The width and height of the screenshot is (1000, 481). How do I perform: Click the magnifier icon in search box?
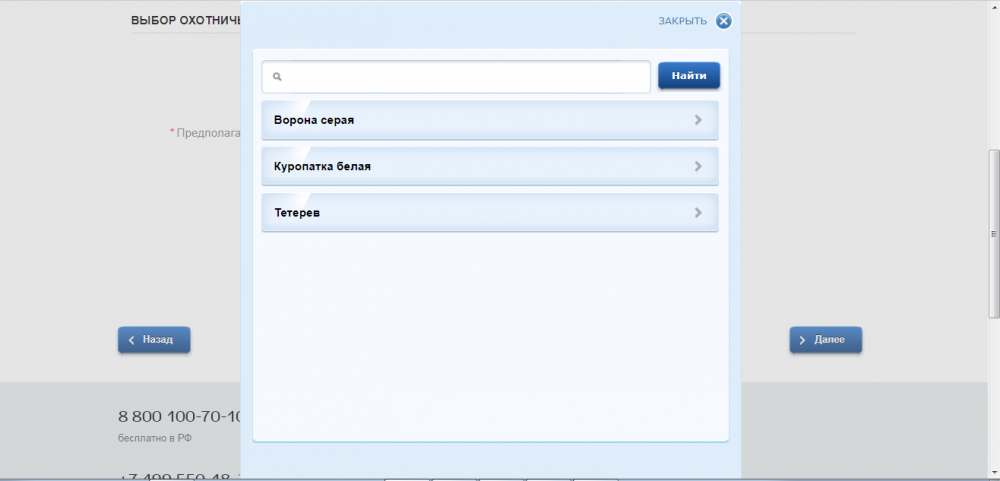(x=277, y=76)
